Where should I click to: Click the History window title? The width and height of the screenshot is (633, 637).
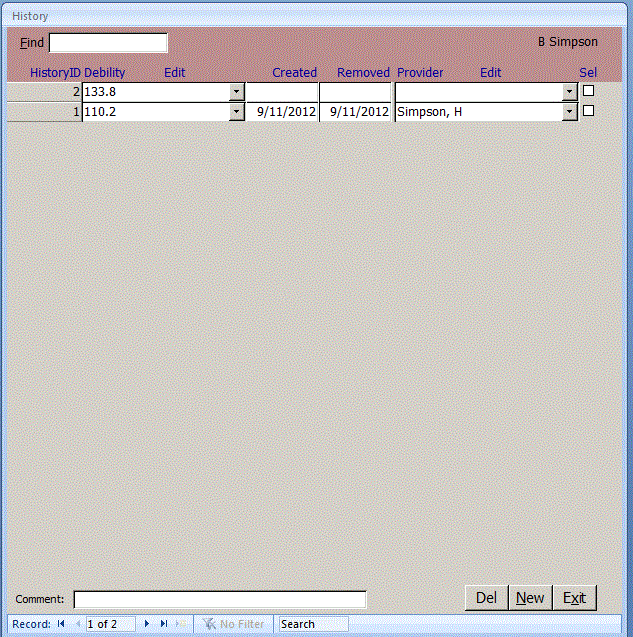[30, 16]
